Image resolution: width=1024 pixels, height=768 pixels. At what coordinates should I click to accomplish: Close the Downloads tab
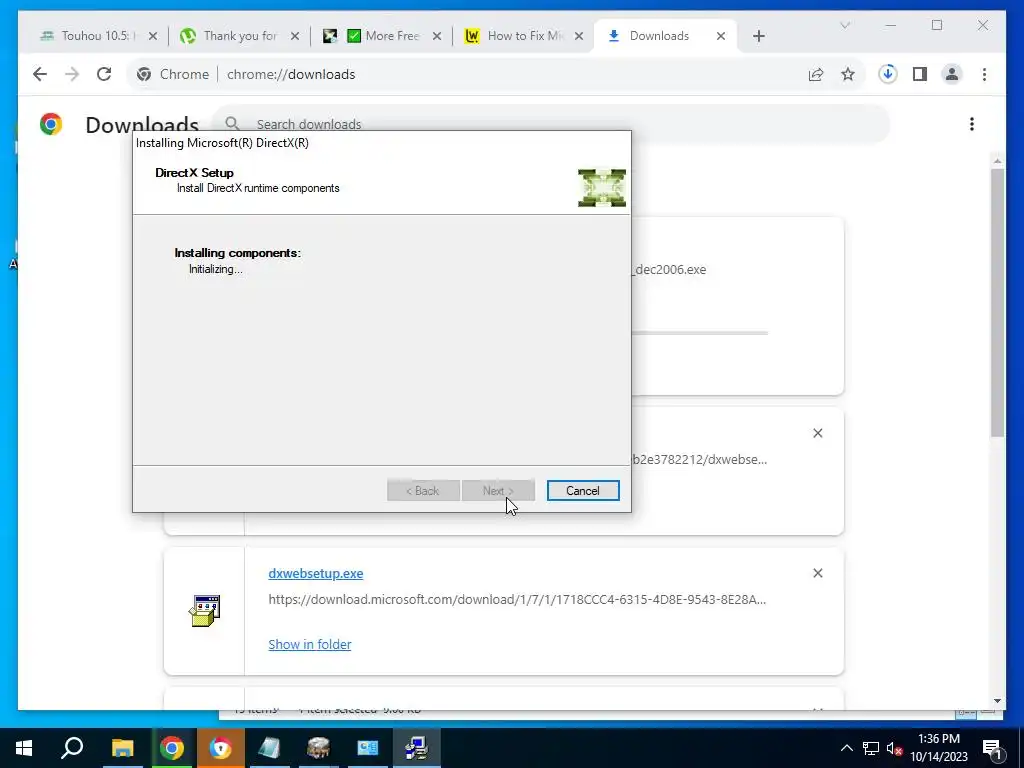[x=721, y=36]
